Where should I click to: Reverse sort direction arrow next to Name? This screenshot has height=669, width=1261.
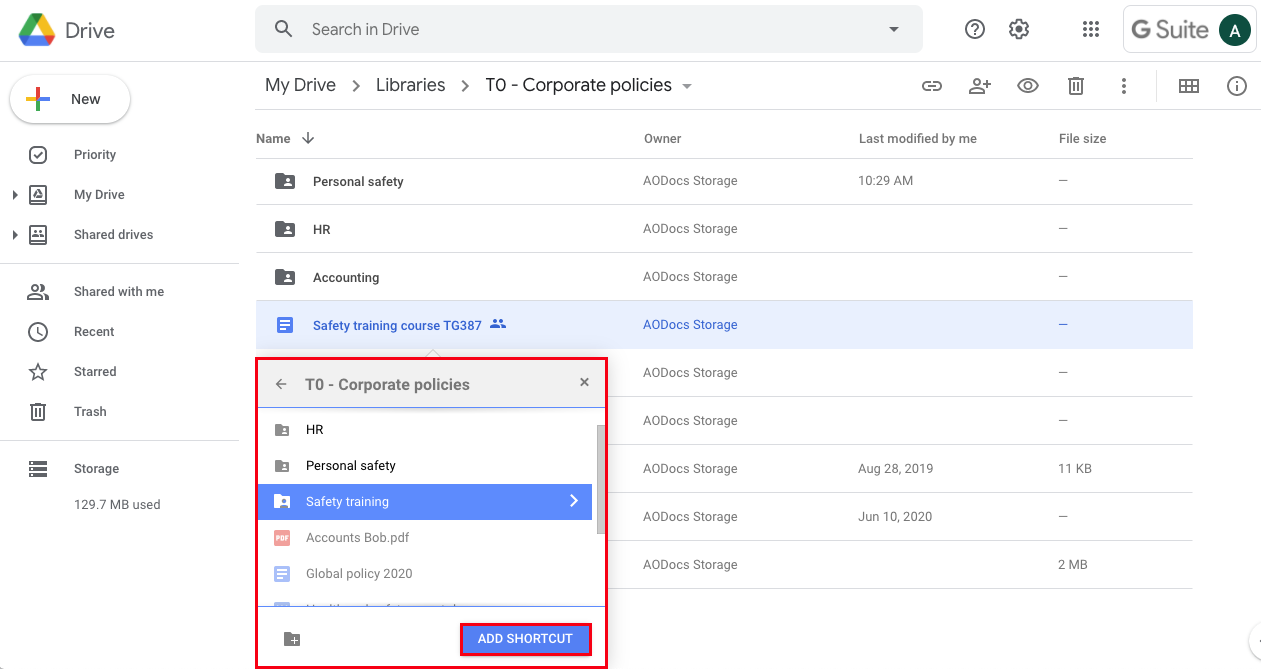click(308, 138)
